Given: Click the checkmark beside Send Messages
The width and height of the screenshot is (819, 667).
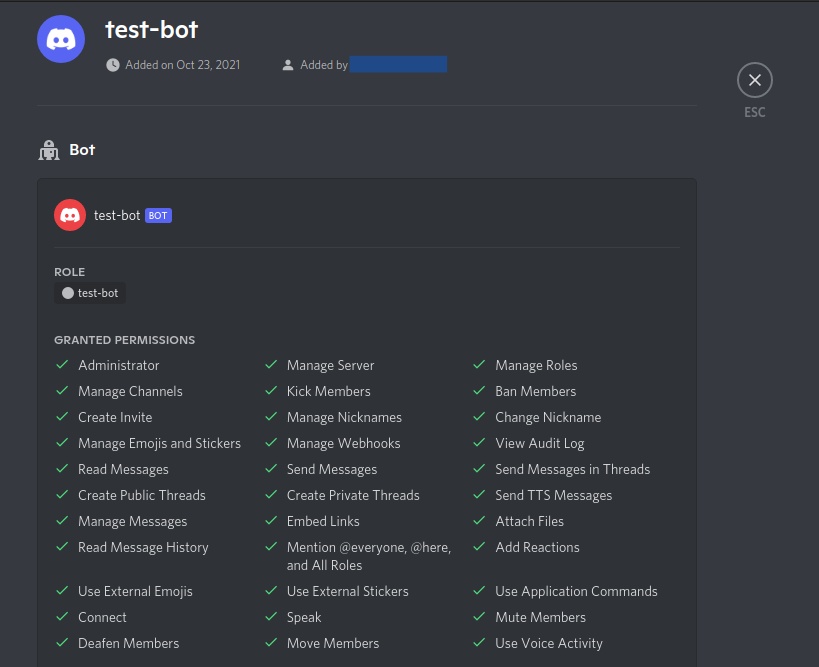Looking at the screenshot, I should point(271,469).
